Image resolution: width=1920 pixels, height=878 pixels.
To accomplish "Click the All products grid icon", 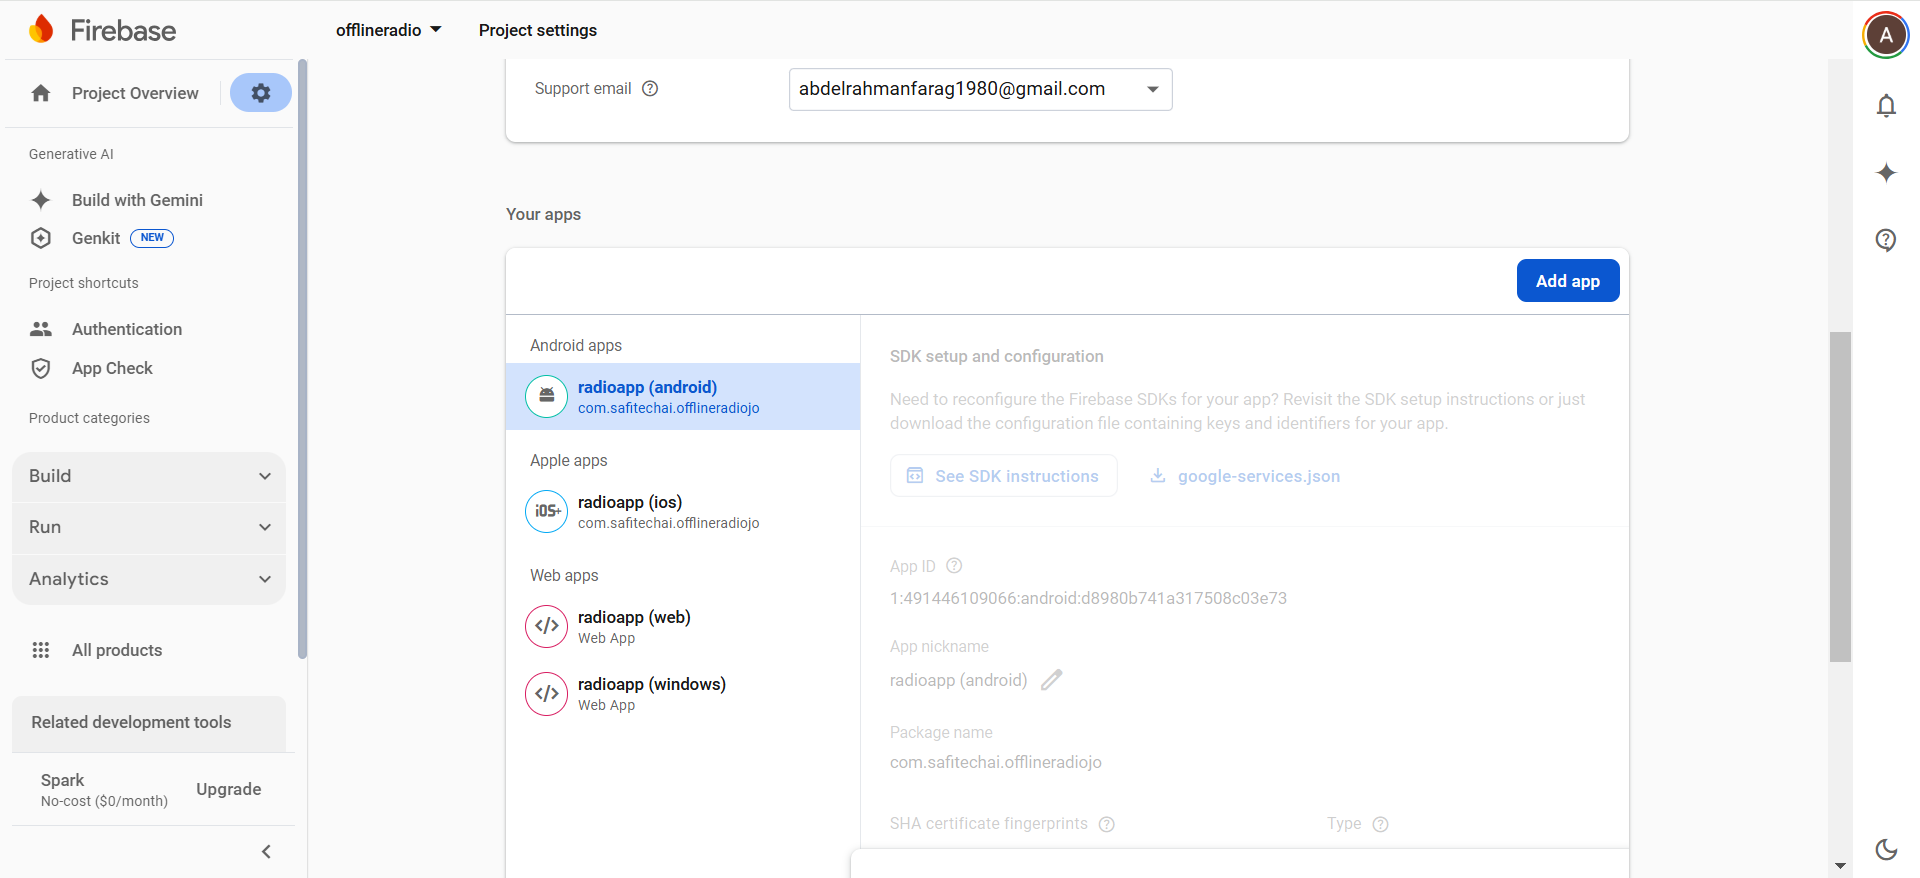I will tap(41, 650).
